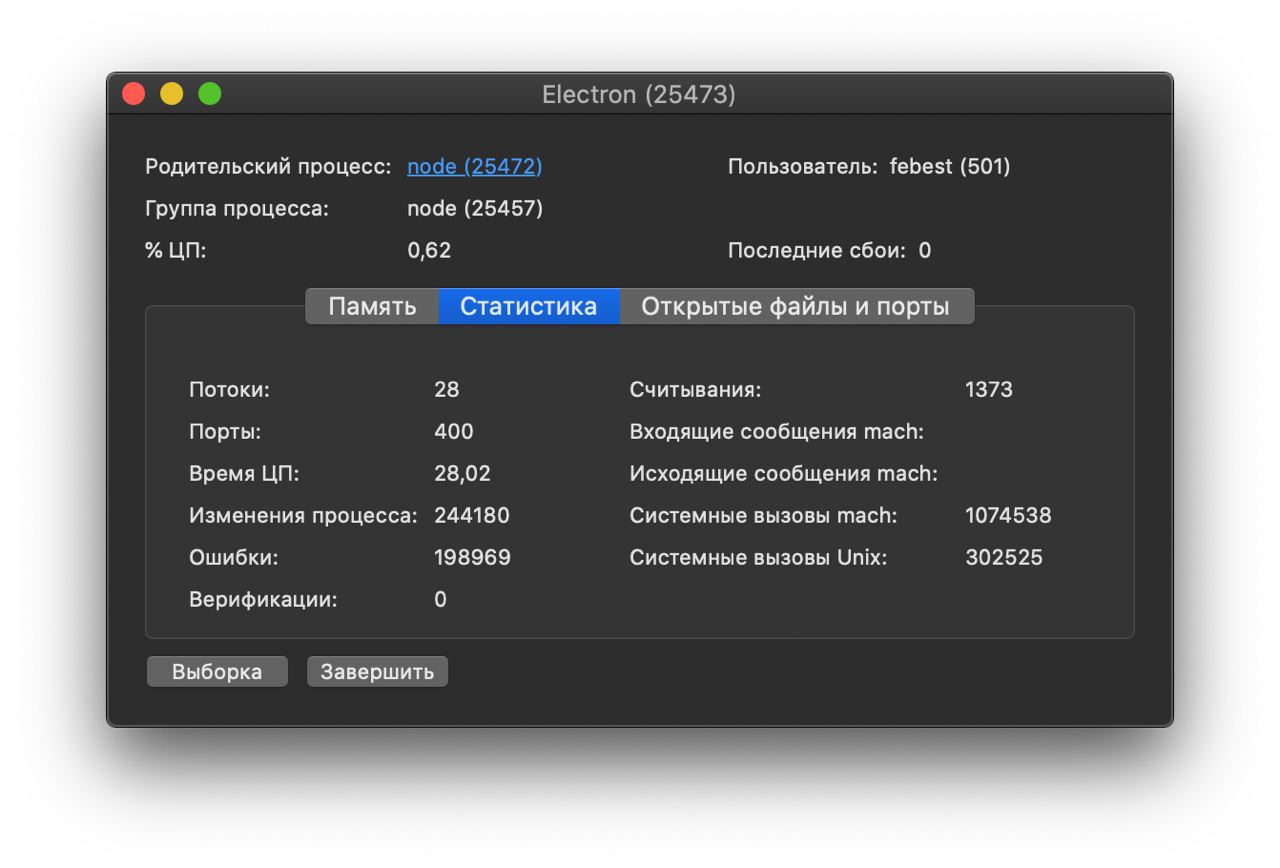The height and width of the screenshot is (868, 1280).
Task: Open parent process link node (25472)
Action: [x=474, y=167]
